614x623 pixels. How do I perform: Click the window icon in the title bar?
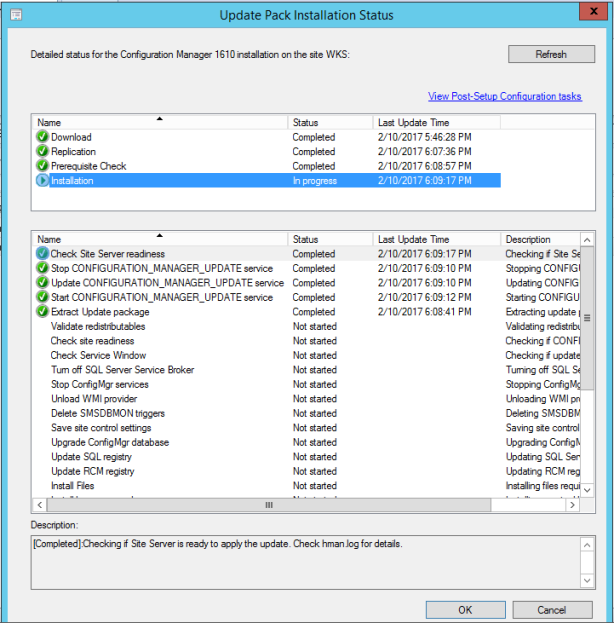[x=16, y=15]
